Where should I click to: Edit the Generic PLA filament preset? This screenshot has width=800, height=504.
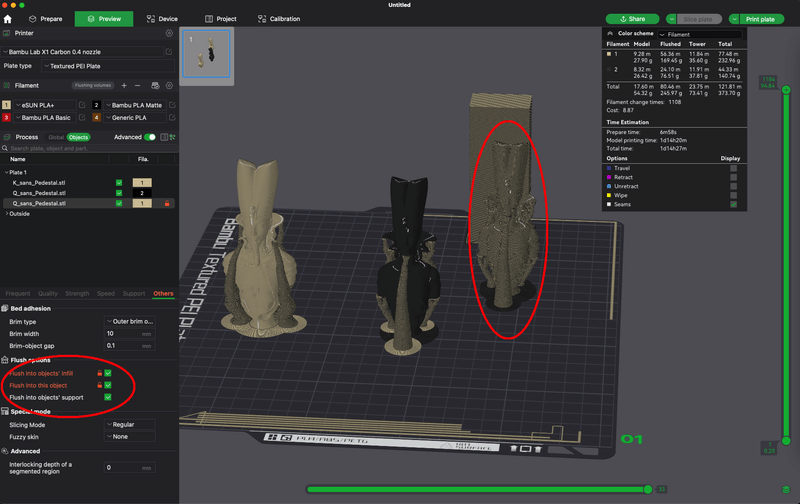coord(172,117)
